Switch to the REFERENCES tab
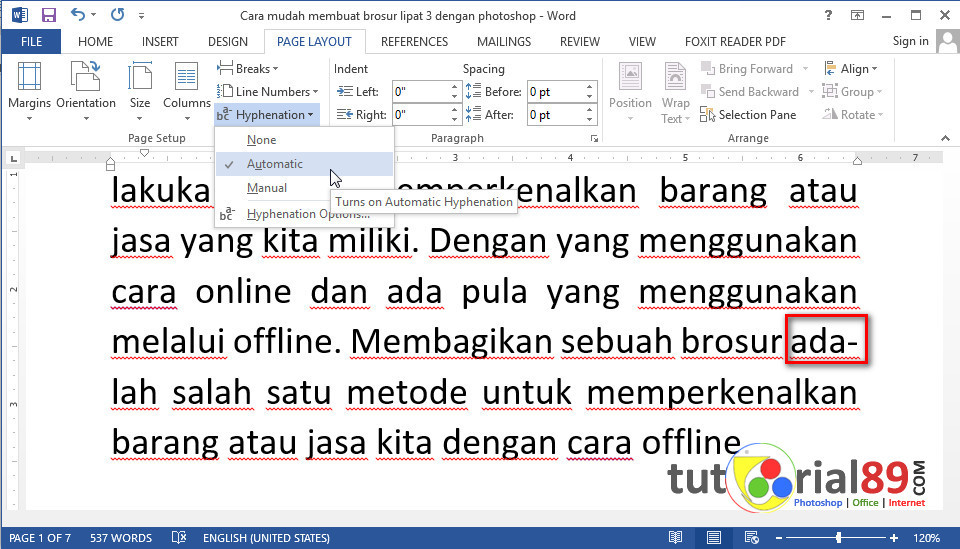Viewport: 960px width, 549px height. coord(414,42)
